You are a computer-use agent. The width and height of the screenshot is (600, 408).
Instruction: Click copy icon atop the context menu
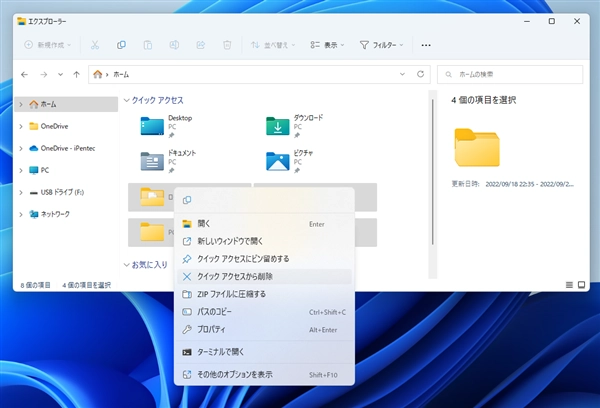(x=187, y=200)
